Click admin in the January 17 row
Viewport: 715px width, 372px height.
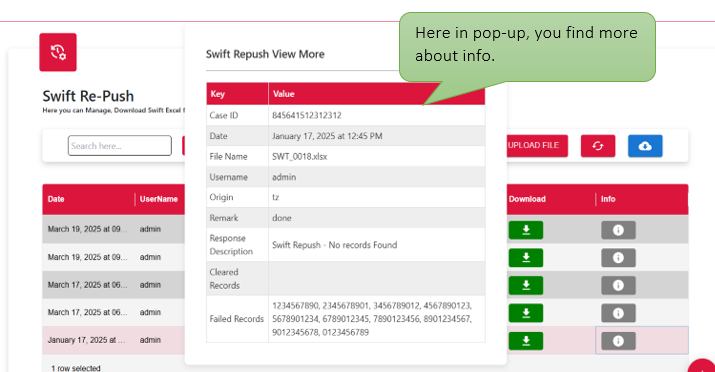pyautogui.click(x=150, y=340)
